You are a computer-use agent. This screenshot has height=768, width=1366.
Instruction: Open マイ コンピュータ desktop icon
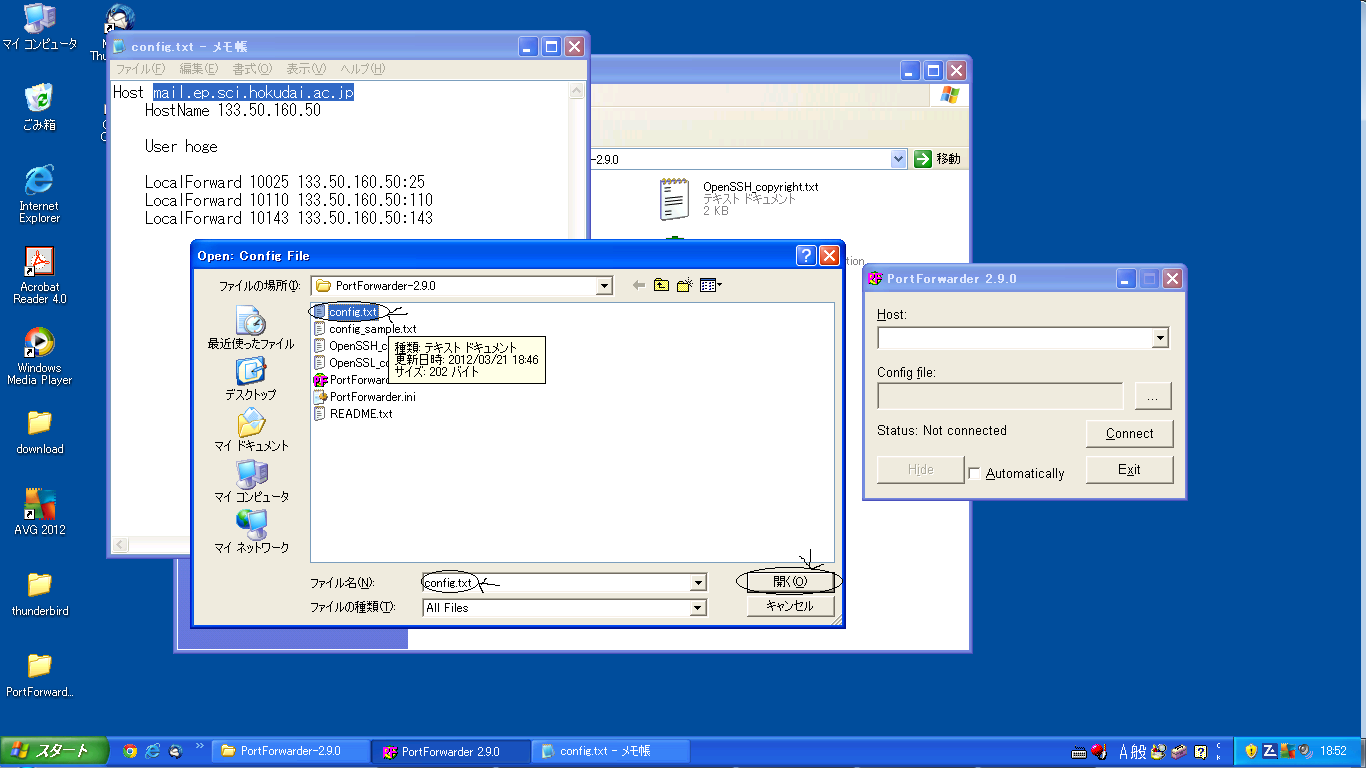(39, 28)
